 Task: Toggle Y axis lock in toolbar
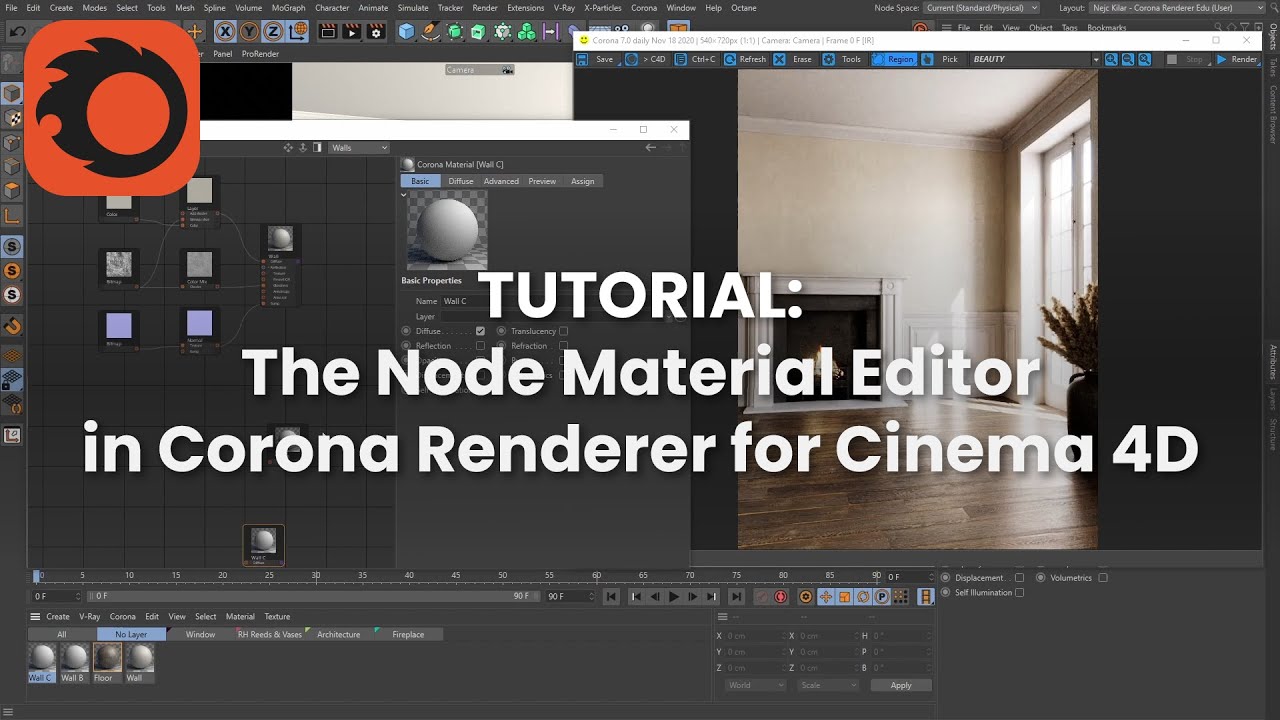[x=249, y=32]
